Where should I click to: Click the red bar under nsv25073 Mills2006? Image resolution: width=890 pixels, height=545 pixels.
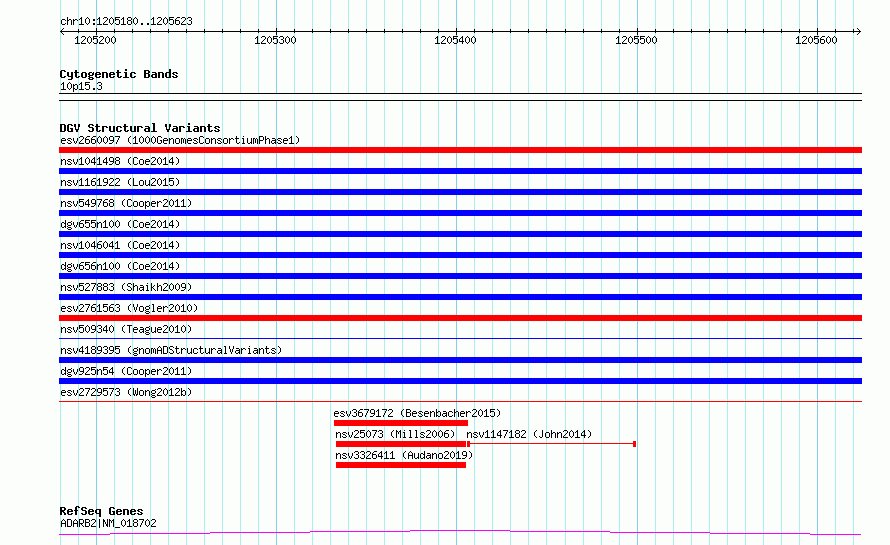point(401,444)
